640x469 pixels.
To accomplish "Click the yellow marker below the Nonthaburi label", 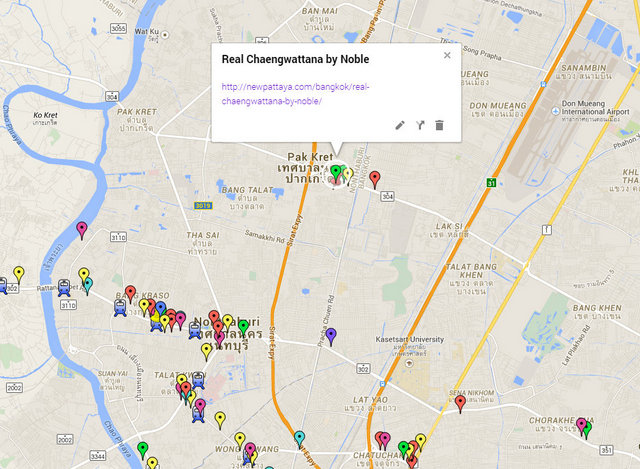I will [x=207, y=352].
